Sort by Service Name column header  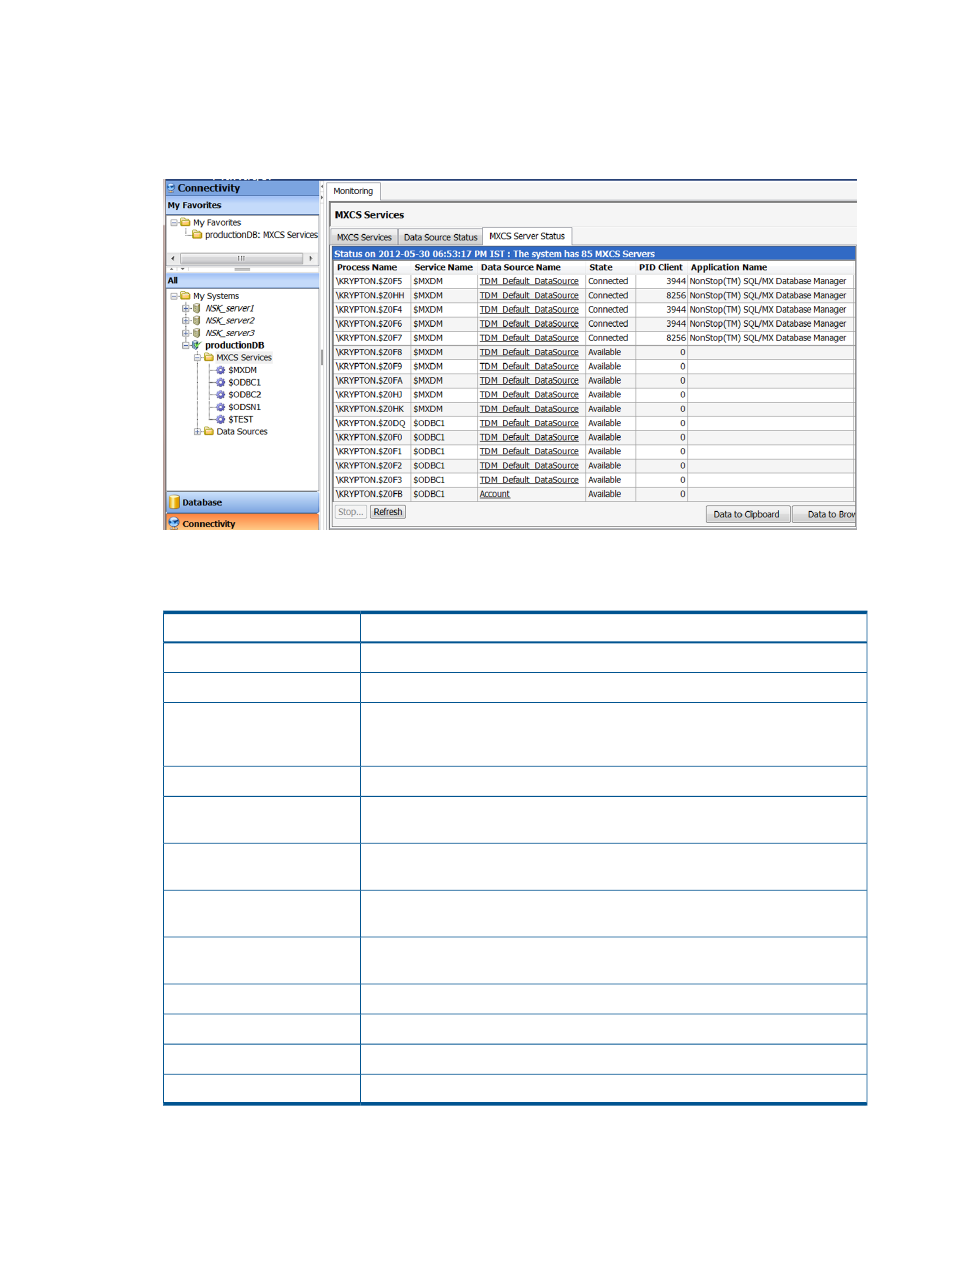click(x=443, y=267)
